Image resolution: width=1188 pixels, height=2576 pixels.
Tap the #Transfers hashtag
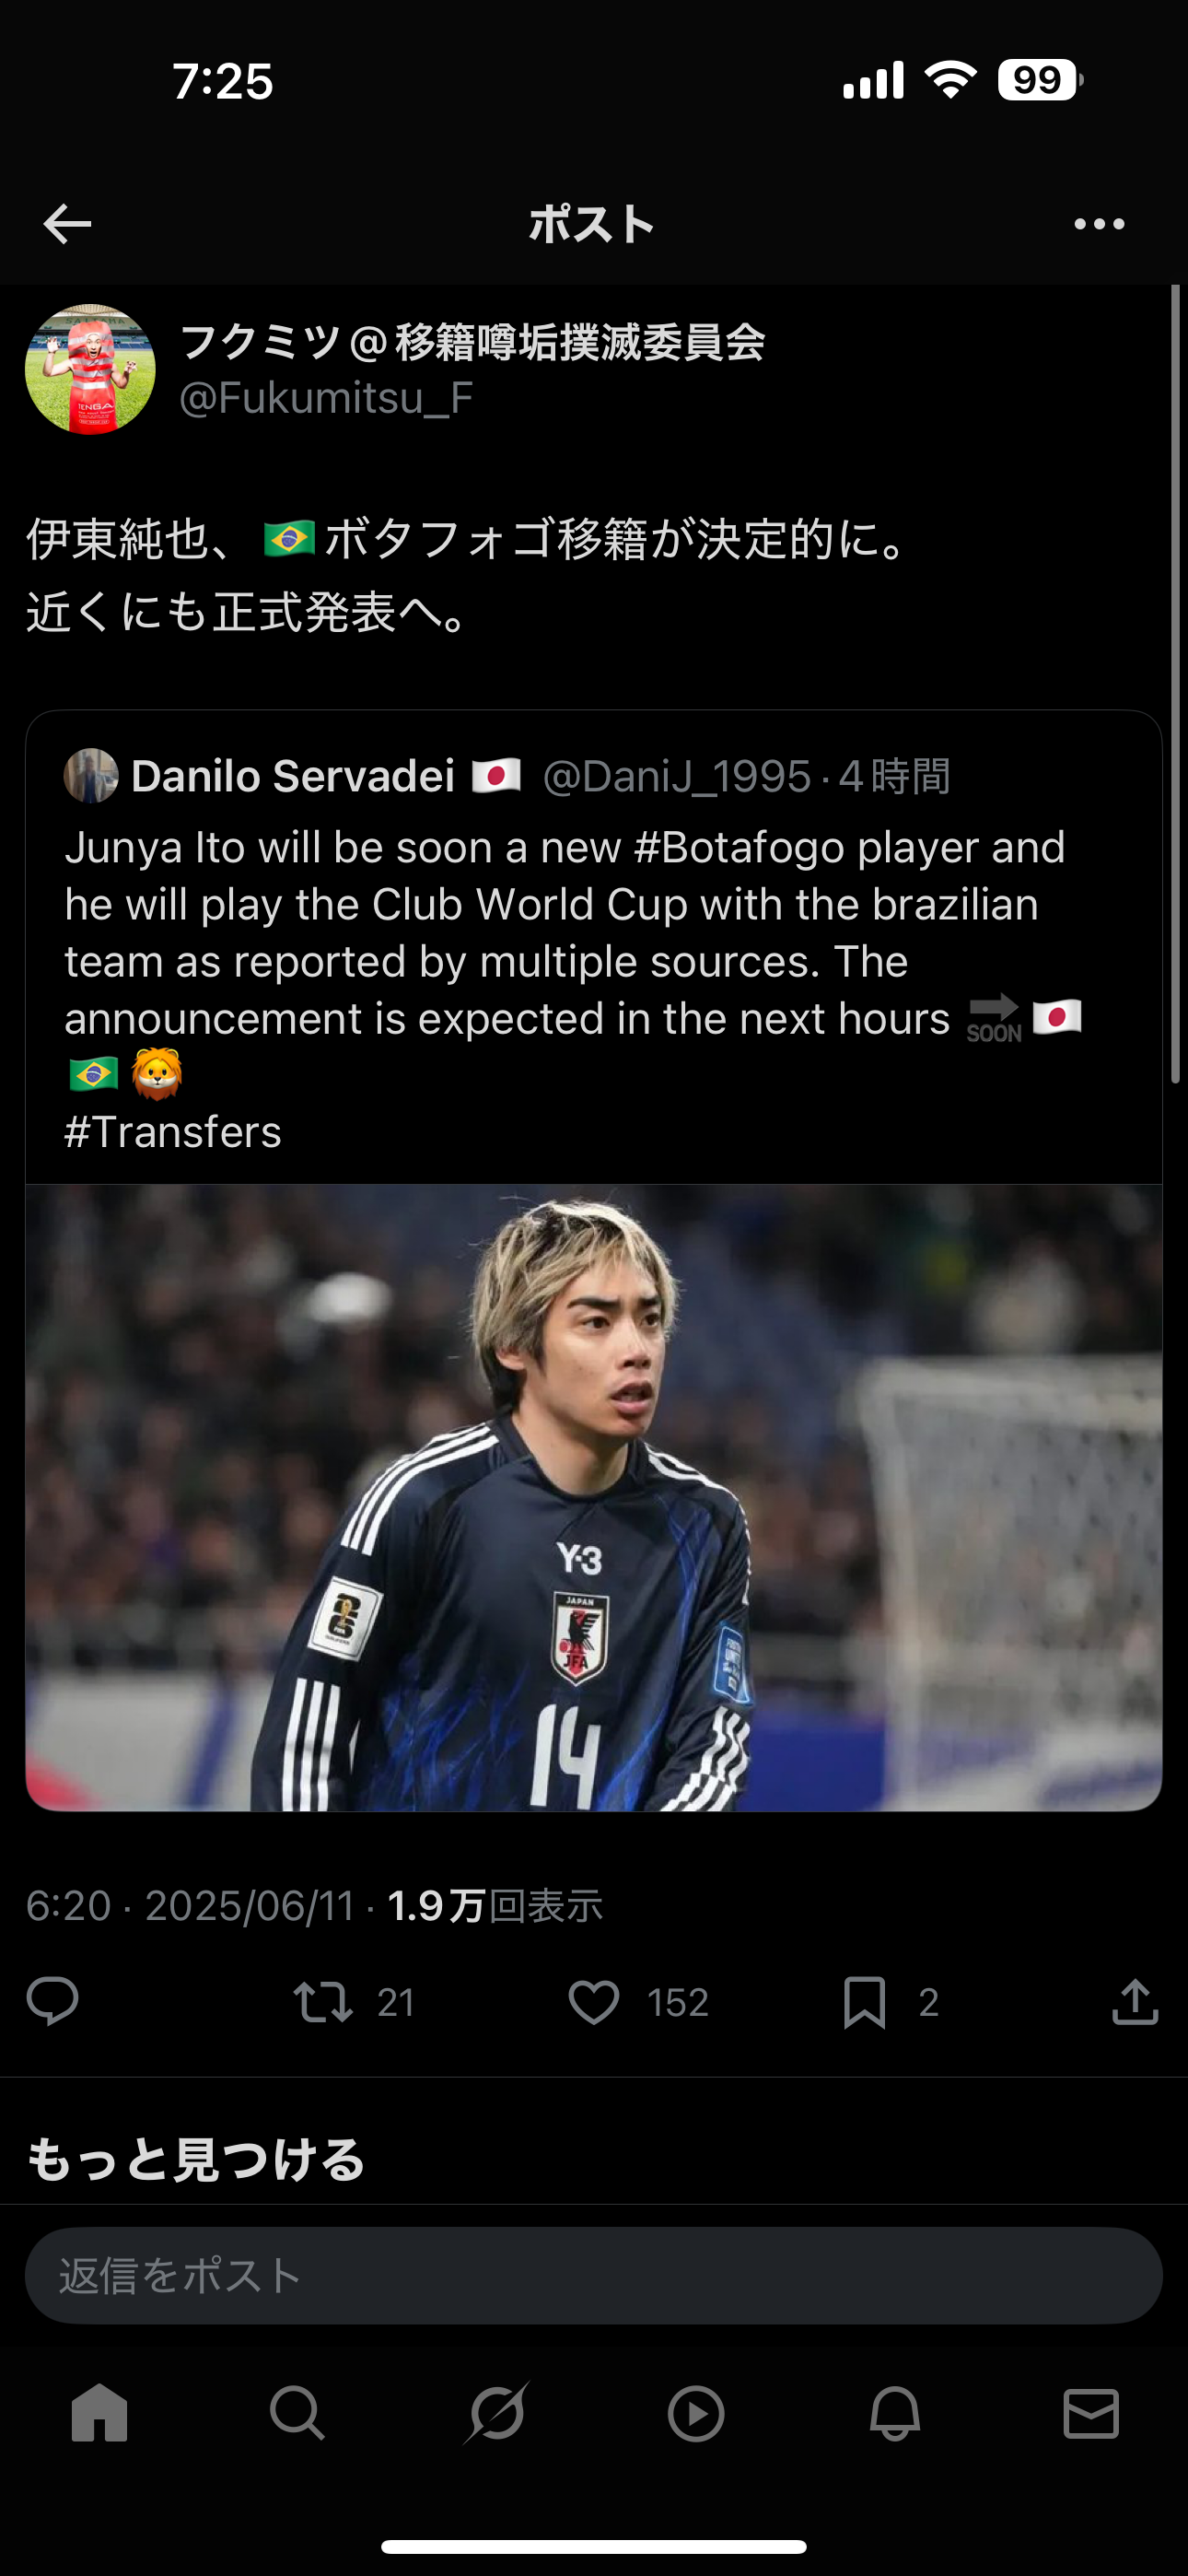[173, 1132]
